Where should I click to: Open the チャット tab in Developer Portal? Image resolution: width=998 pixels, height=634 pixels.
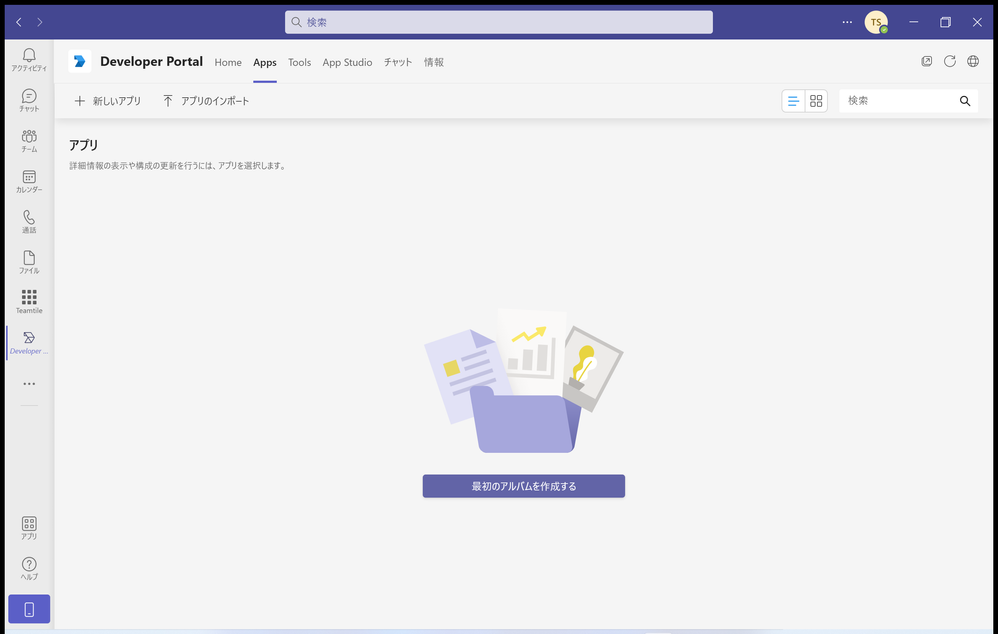point(398,62)
